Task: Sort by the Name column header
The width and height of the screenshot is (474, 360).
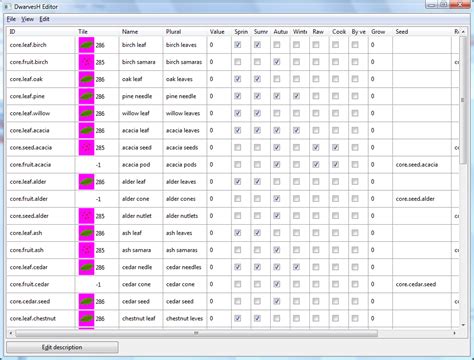Action: [x=141, y=32]
